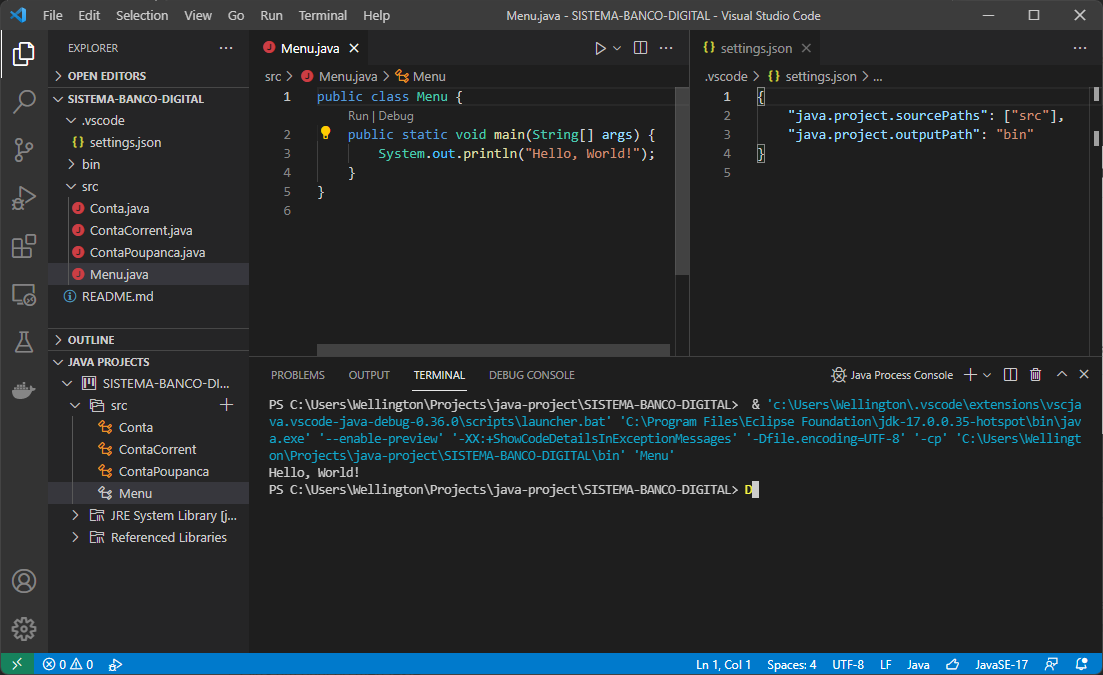
Task: Click the horizontal scrollbar of Menu.java editor
Action: point(493,350)
